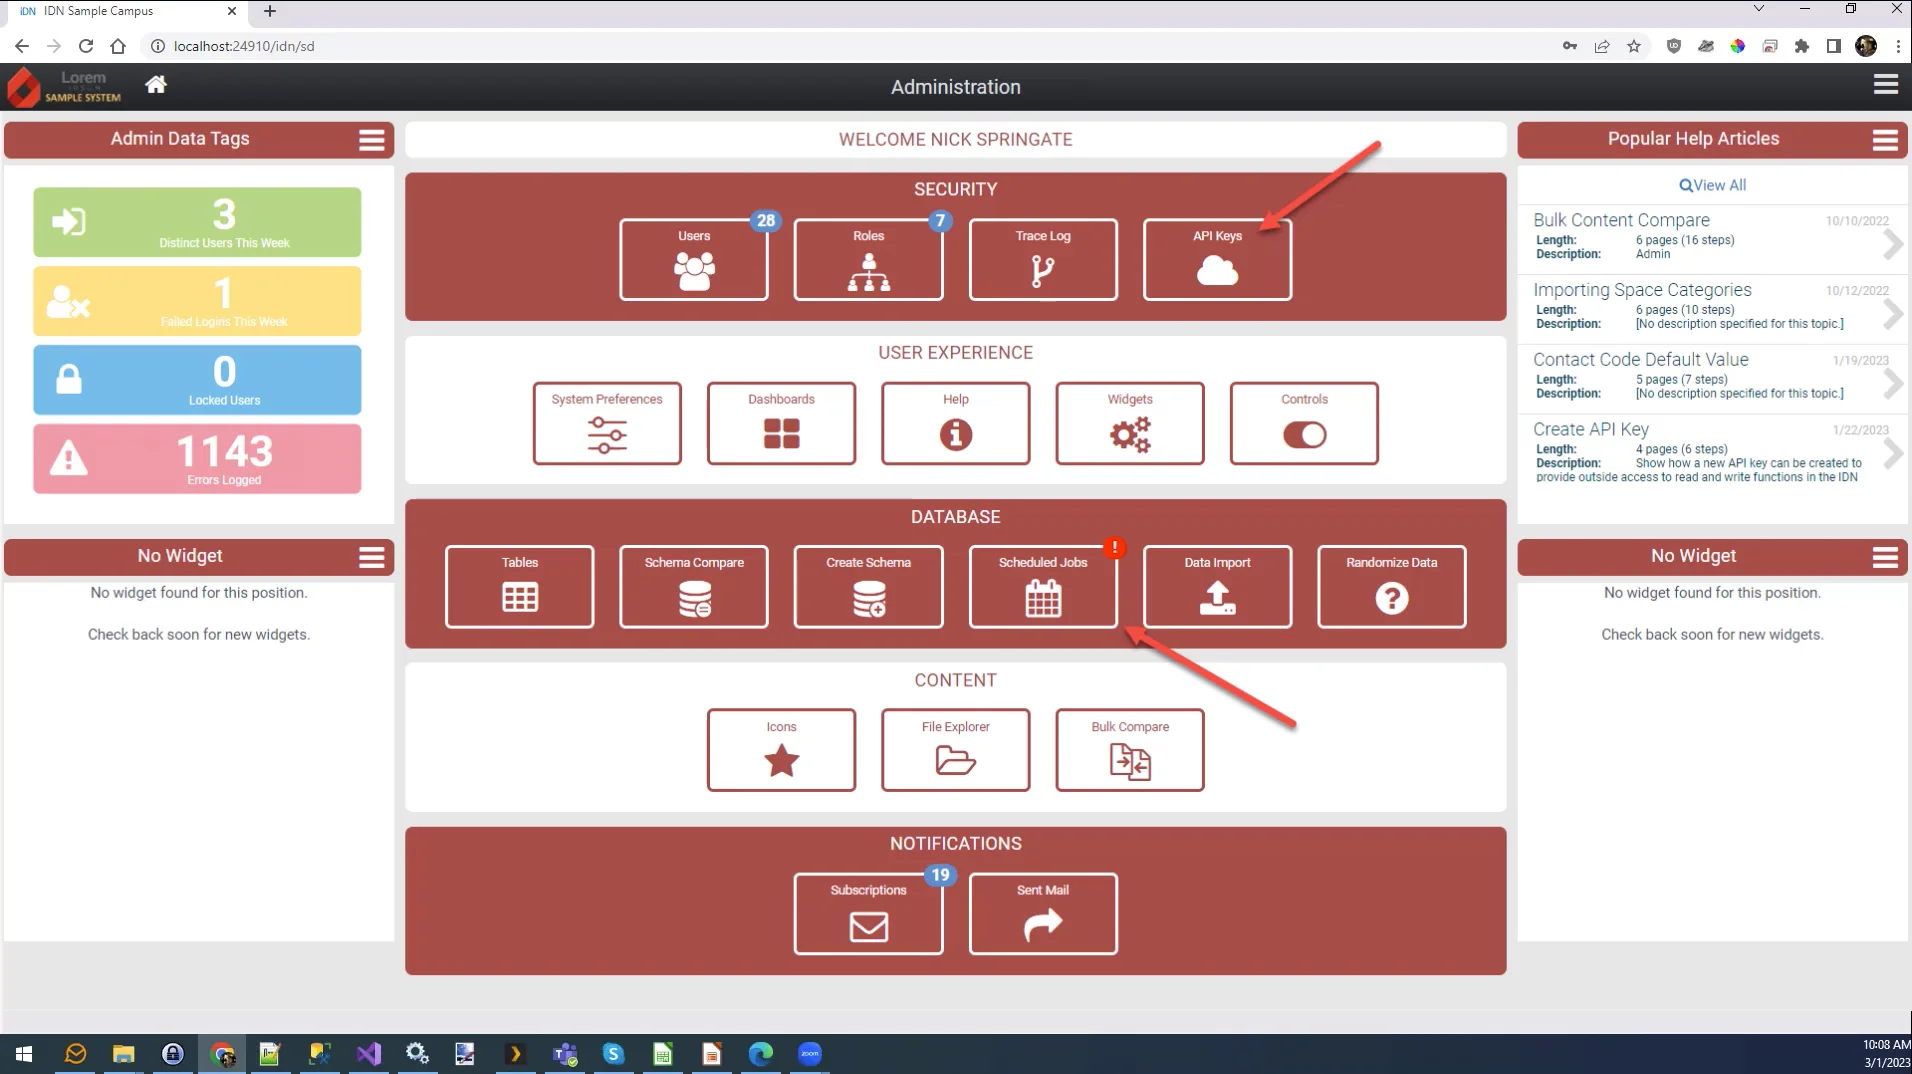Click the browser address bar
Image resolution: width=1912 pixels, height=1074 pixels.
[850, 46]
